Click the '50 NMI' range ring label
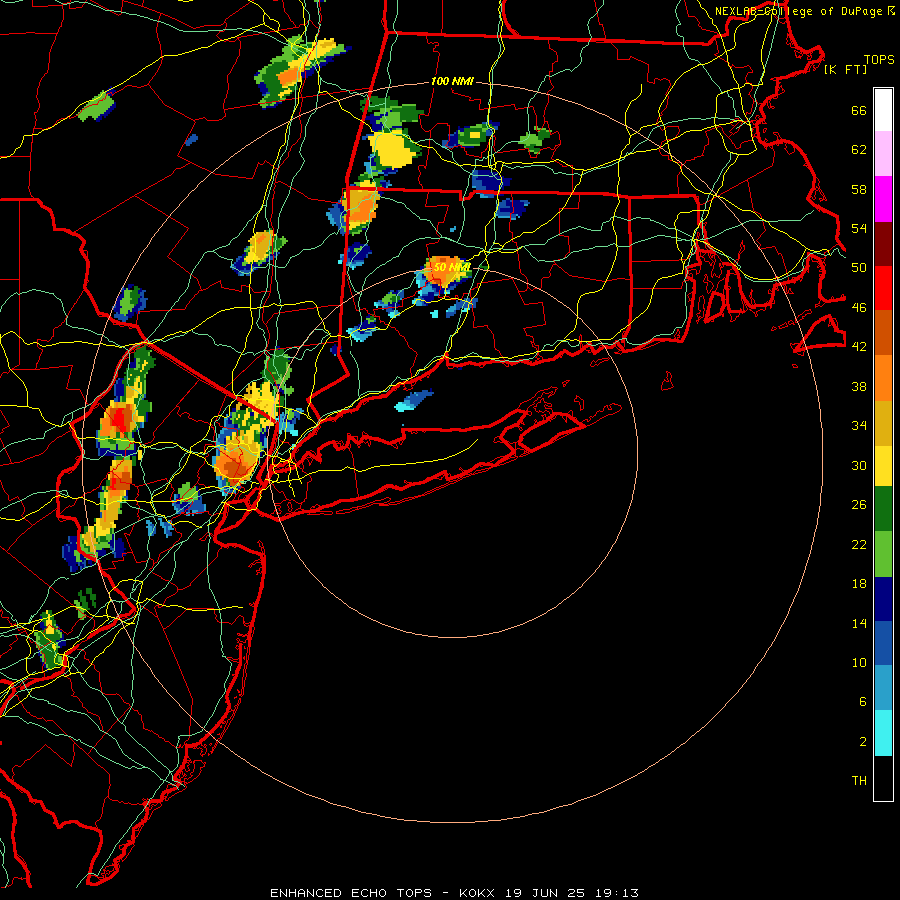Image resolution: width=900 pixels, height=900 pixels. click(452, 267)
